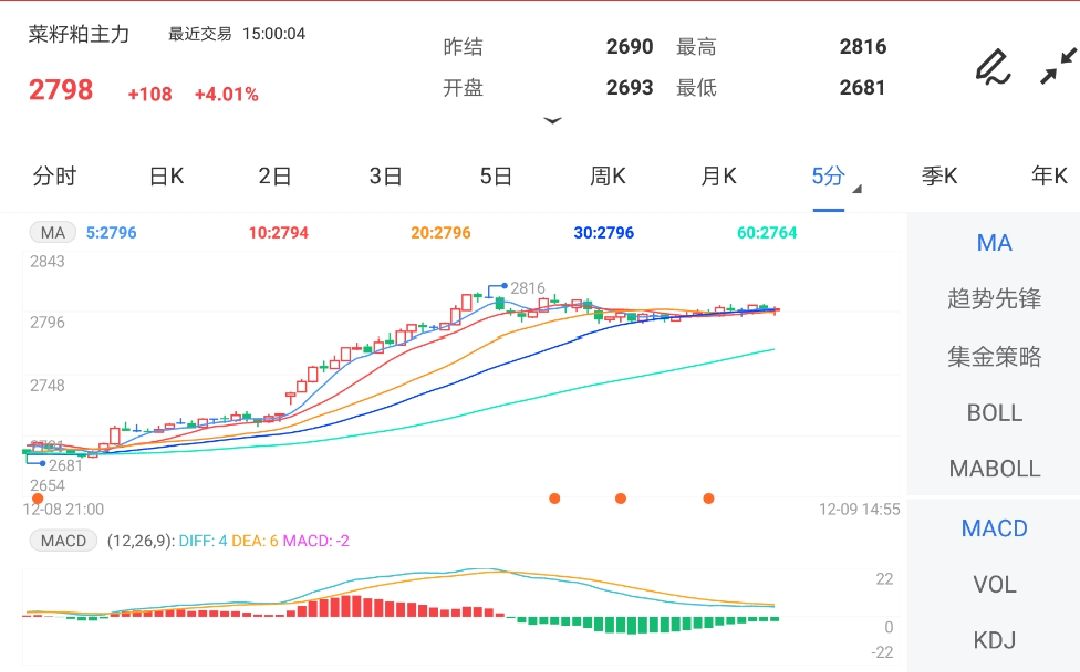The height and width of the screenshot is (672, 1080).
Task: Open the 季K chart tab
Action: coord(939,176)
